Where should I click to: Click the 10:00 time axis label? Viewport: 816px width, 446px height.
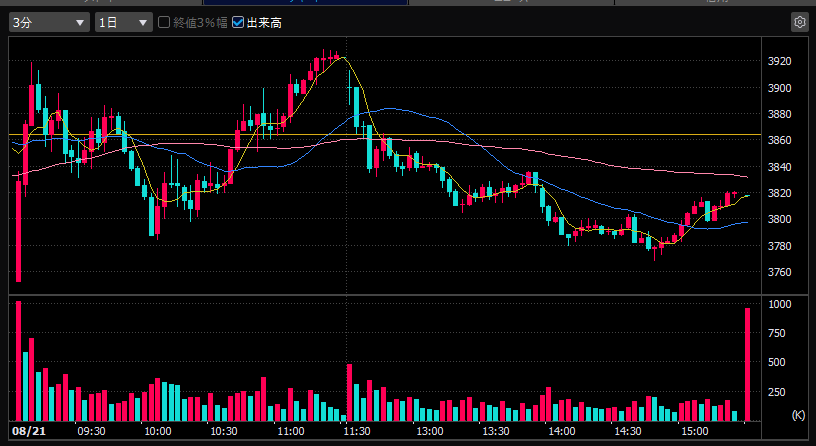coord(158,431)
